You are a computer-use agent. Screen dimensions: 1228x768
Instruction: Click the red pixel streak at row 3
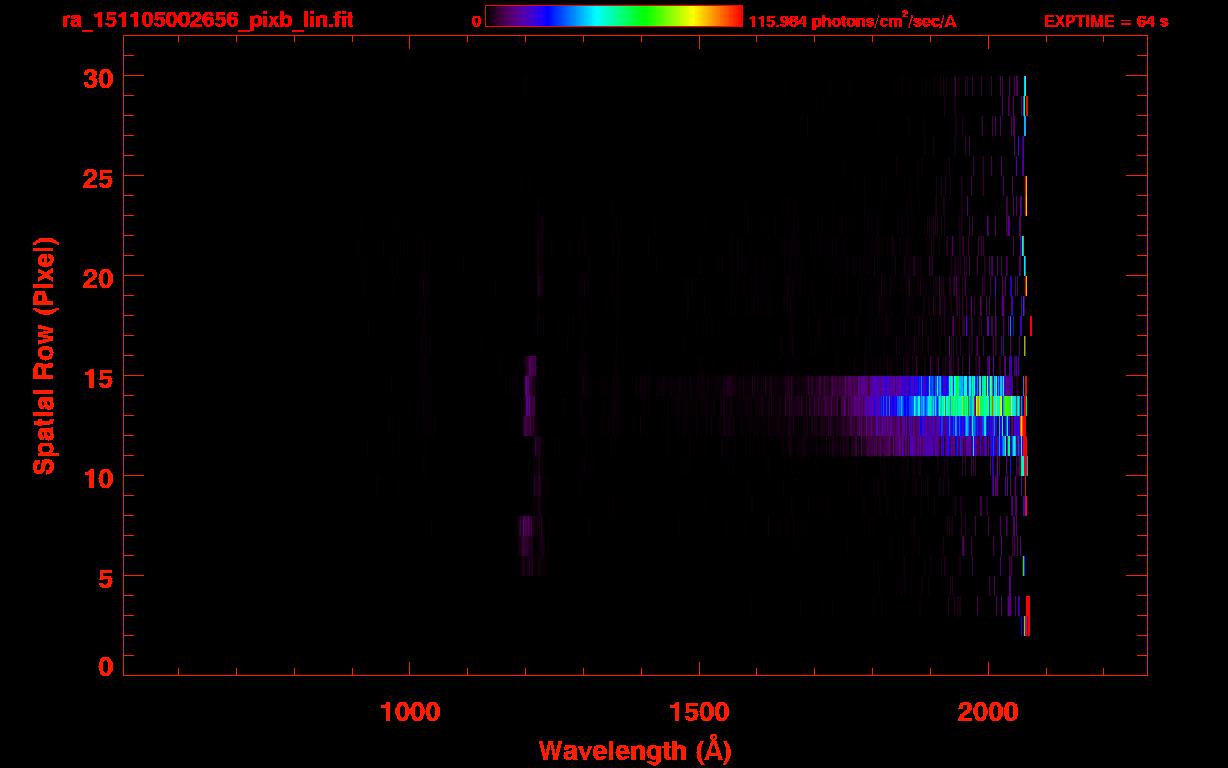click(1027, 616)
